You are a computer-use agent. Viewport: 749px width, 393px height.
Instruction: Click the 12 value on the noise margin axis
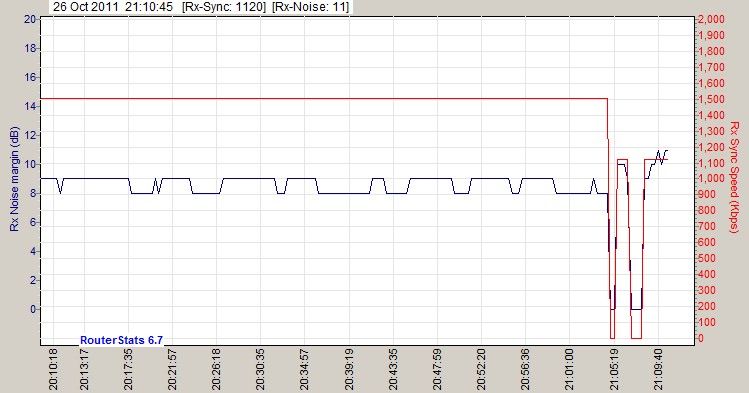[30, 135]
